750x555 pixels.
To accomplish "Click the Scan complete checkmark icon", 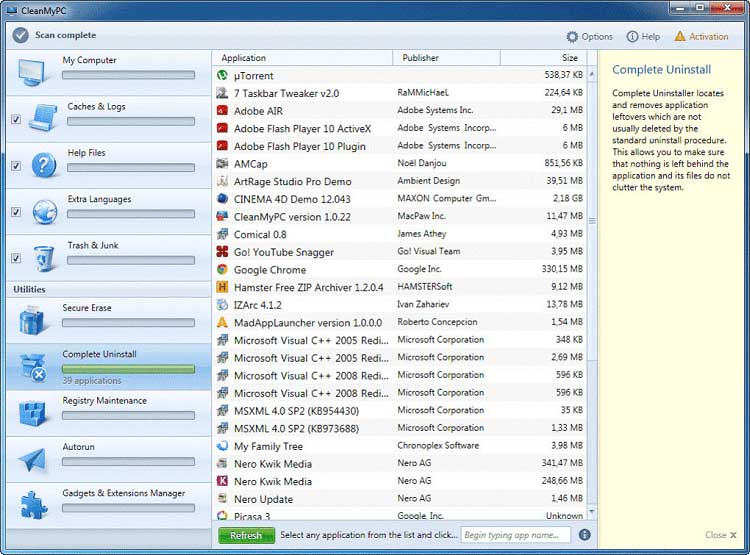I will tap(21, 35).
